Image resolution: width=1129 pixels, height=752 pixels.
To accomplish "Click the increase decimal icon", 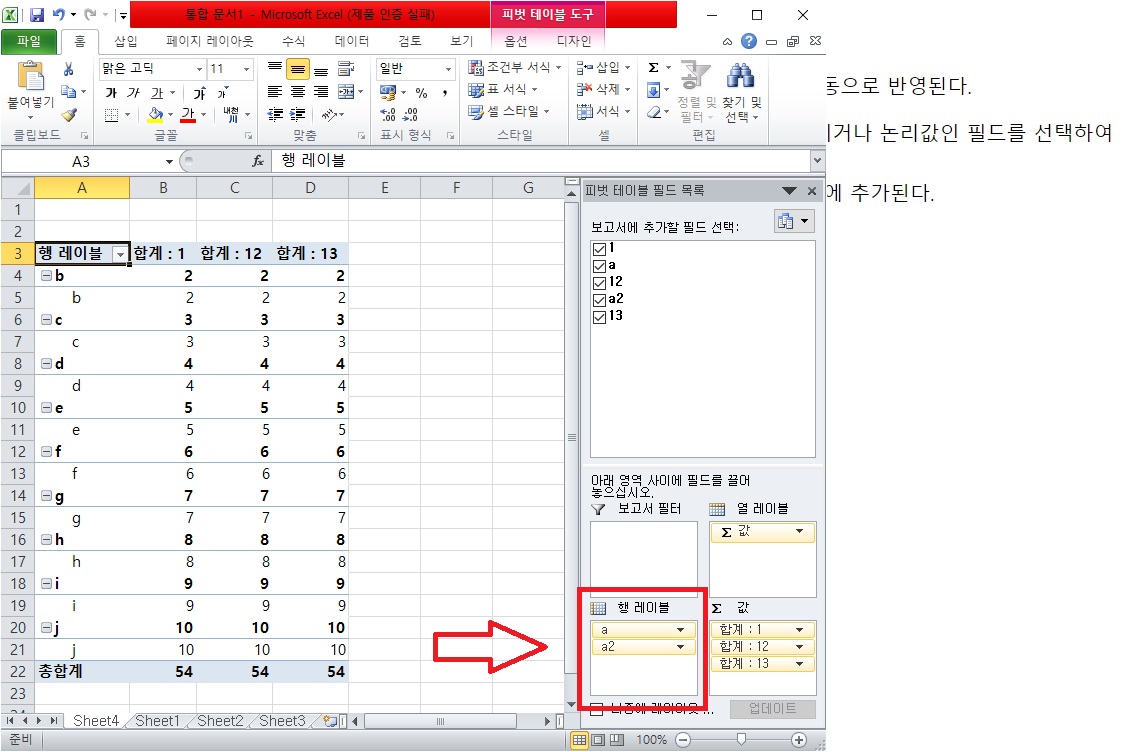I will pos(388,115).
